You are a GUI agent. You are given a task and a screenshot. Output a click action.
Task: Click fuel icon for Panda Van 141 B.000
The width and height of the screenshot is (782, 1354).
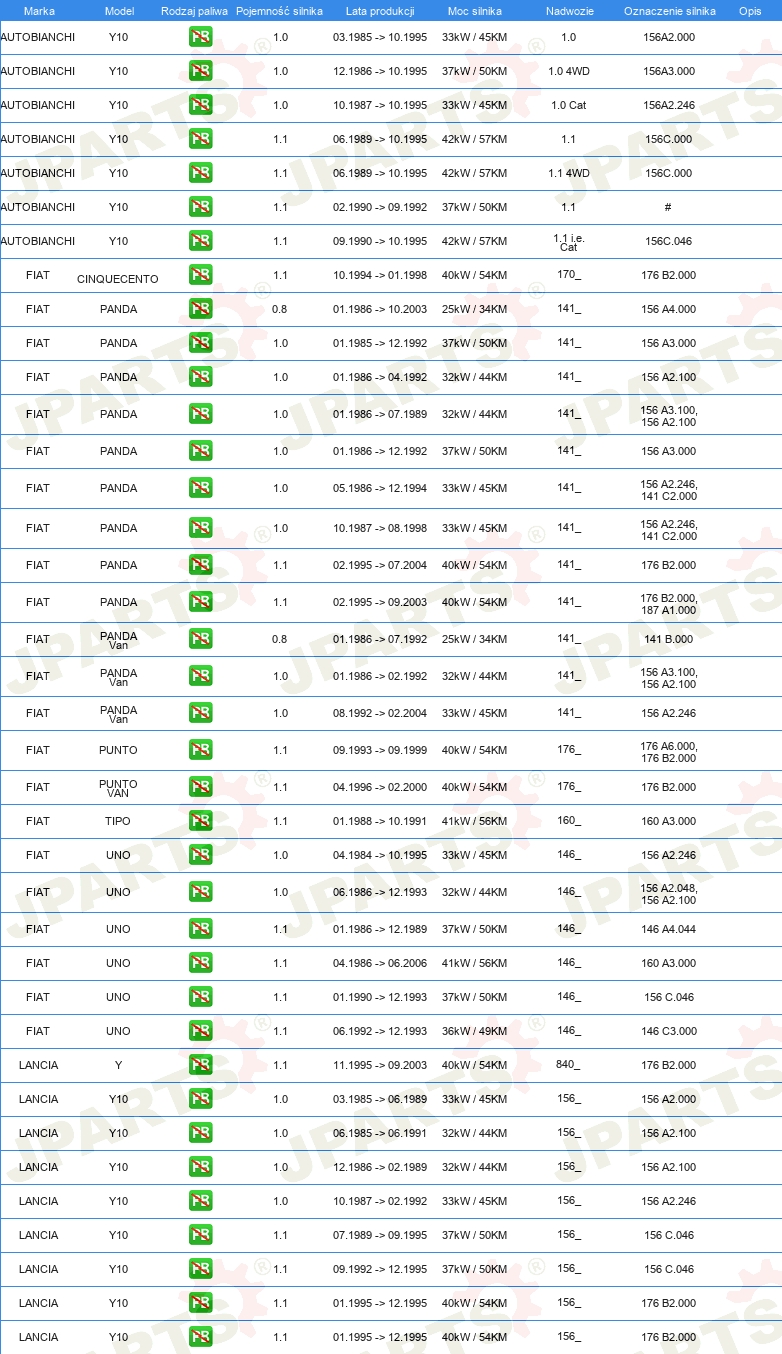coord(200,640)
